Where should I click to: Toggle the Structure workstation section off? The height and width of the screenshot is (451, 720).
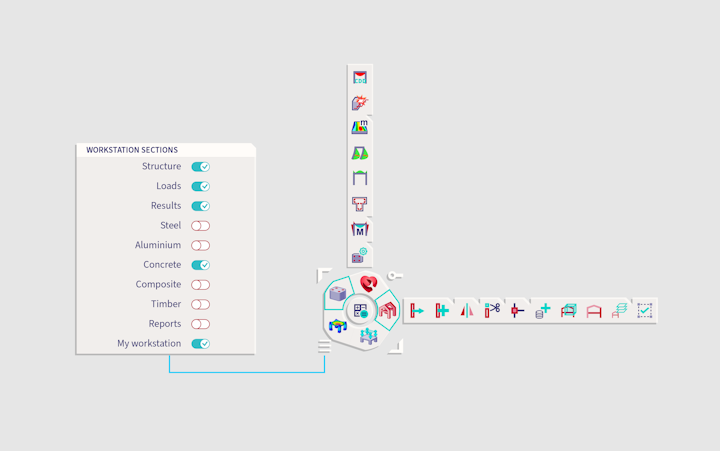pos(200,167)
